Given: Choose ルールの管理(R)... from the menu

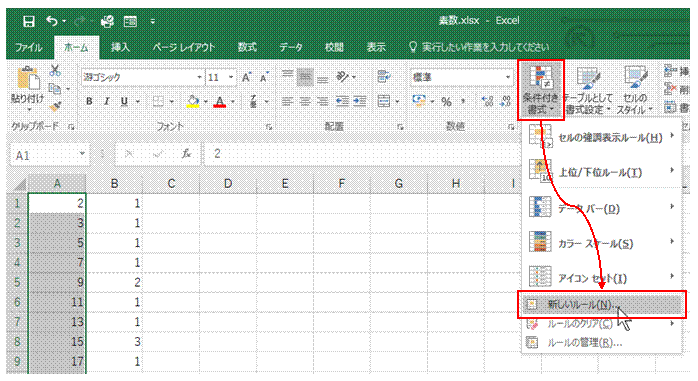Looking at the screenshot, I should (x=602, y=343).
